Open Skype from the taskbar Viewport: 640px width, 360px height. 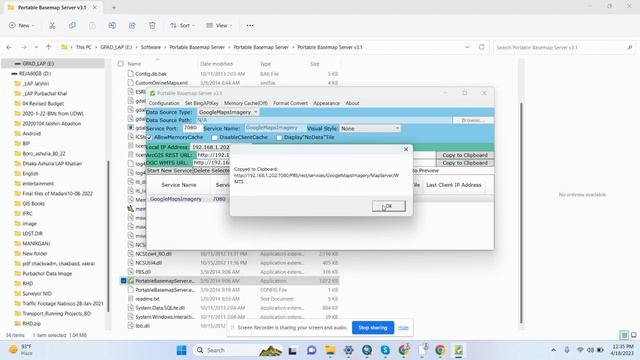point(385,350)
